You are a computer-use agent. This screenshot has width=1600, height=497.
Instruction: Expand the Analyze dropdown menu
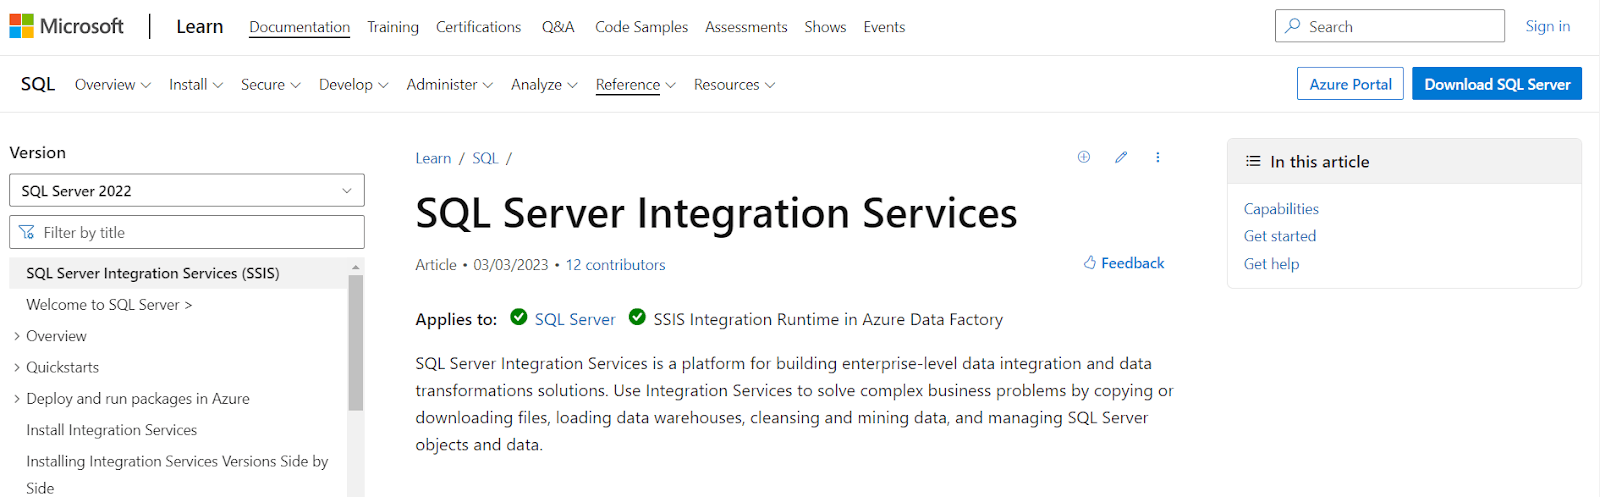(x=545, y=85)
